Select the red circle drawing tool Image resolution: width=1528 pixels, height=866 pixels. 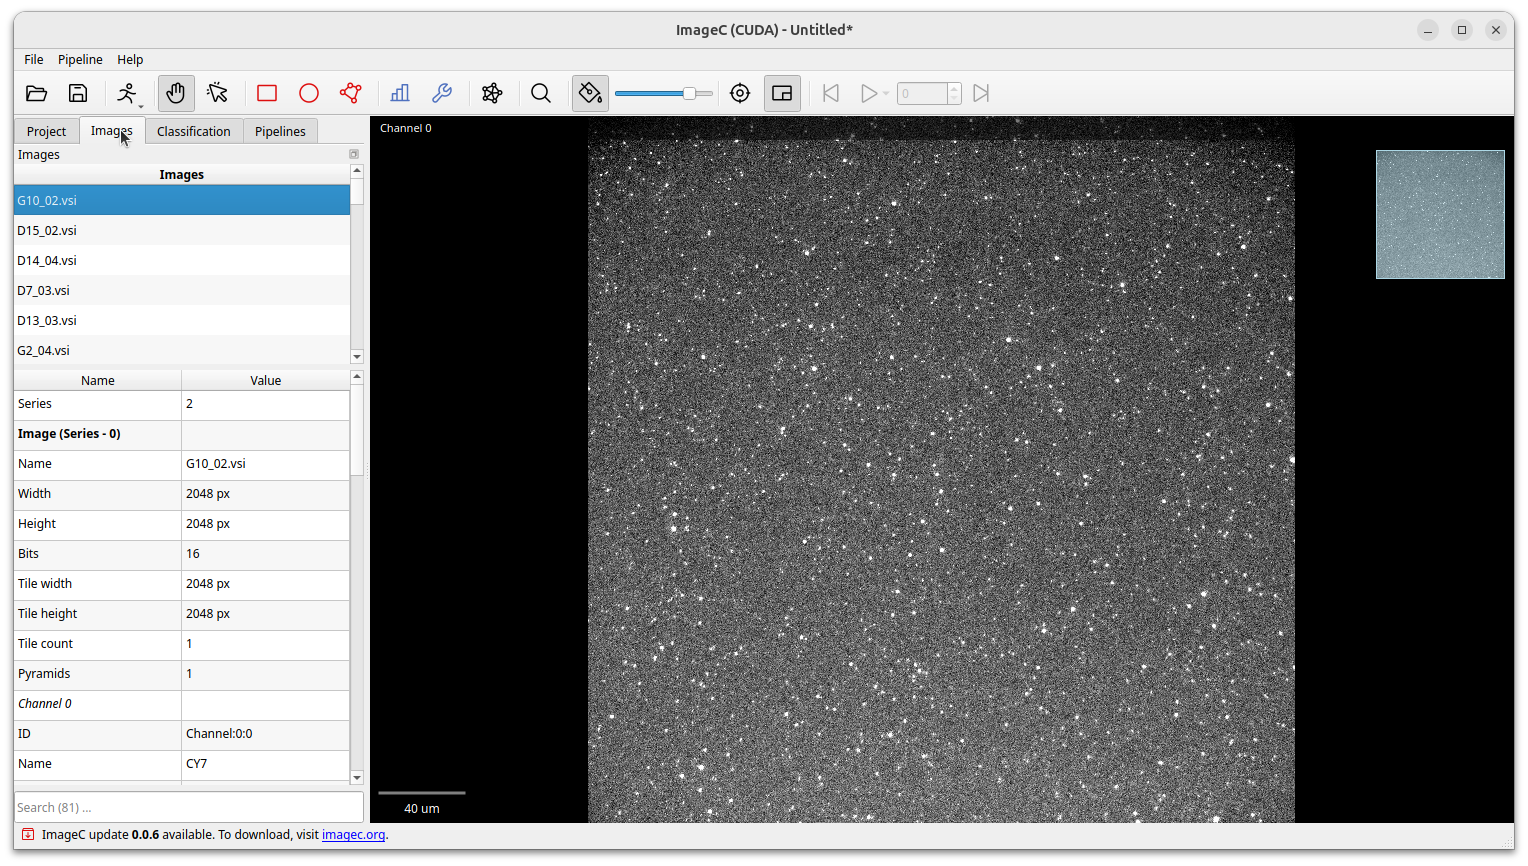click(x=309, y=93)
